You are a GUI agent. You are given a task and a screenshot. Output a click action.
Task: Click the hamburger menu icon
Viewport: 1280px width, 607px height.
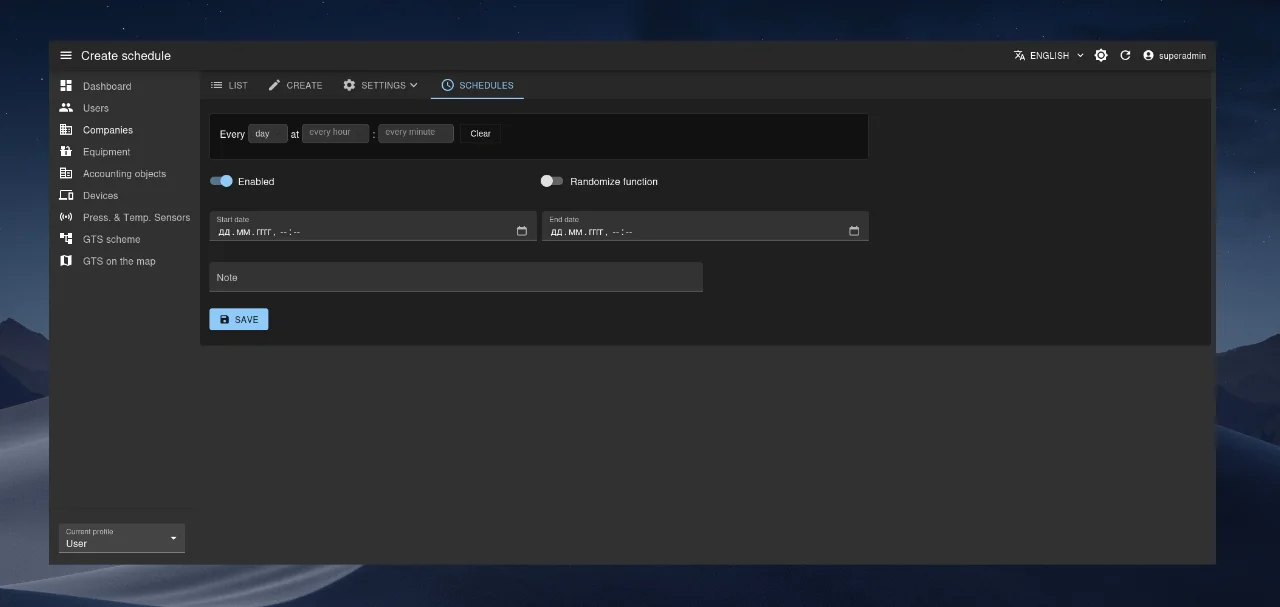66,56
